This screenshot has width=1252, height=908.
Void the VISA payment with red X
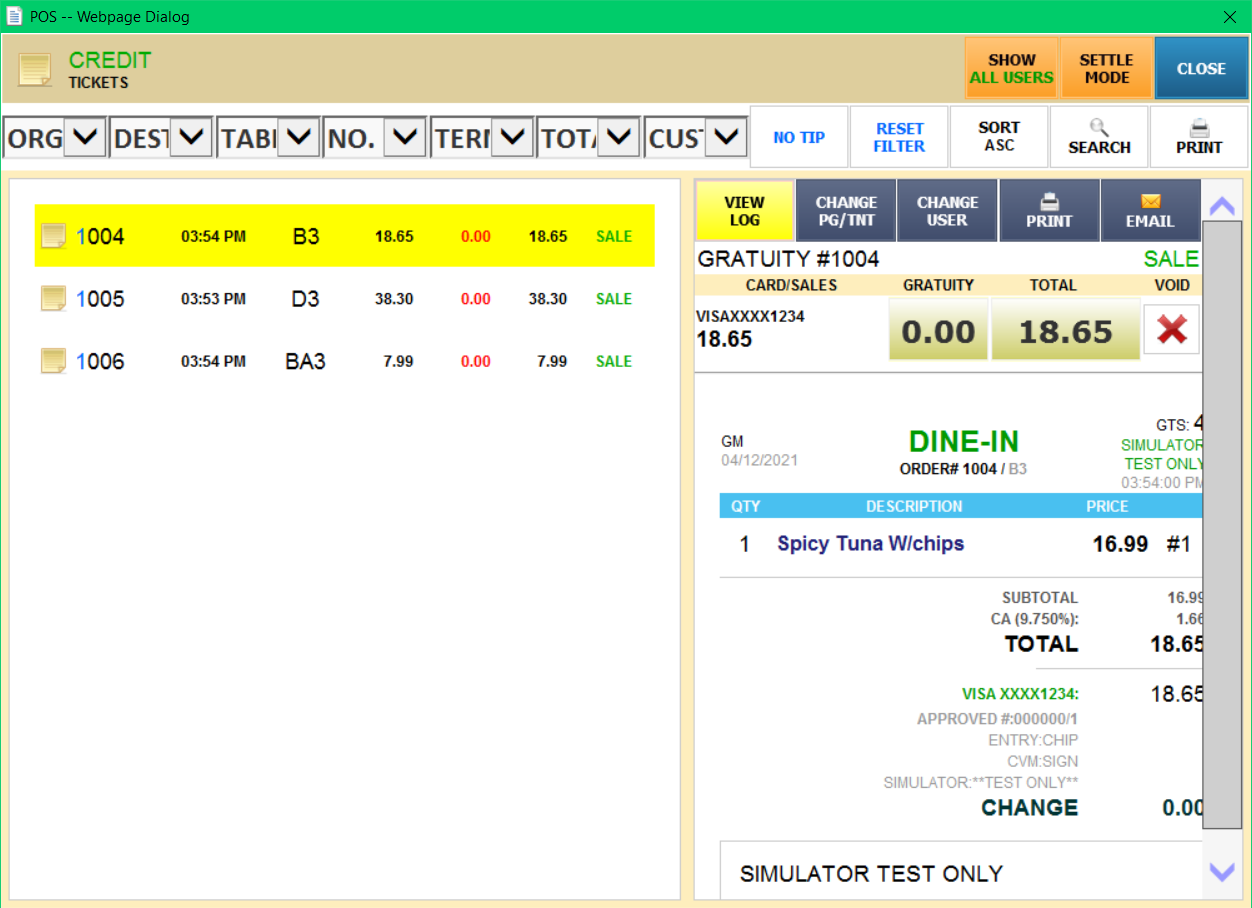pos(1171,330)
